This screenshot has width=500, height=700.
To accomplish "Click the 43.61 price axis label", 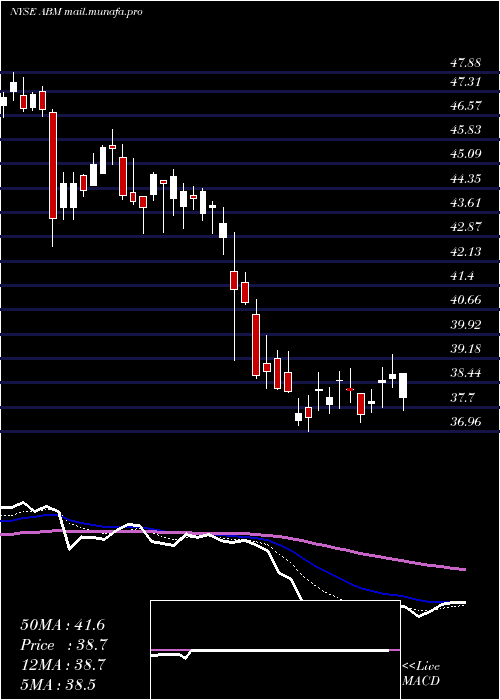I will click(x=465, y=203).
